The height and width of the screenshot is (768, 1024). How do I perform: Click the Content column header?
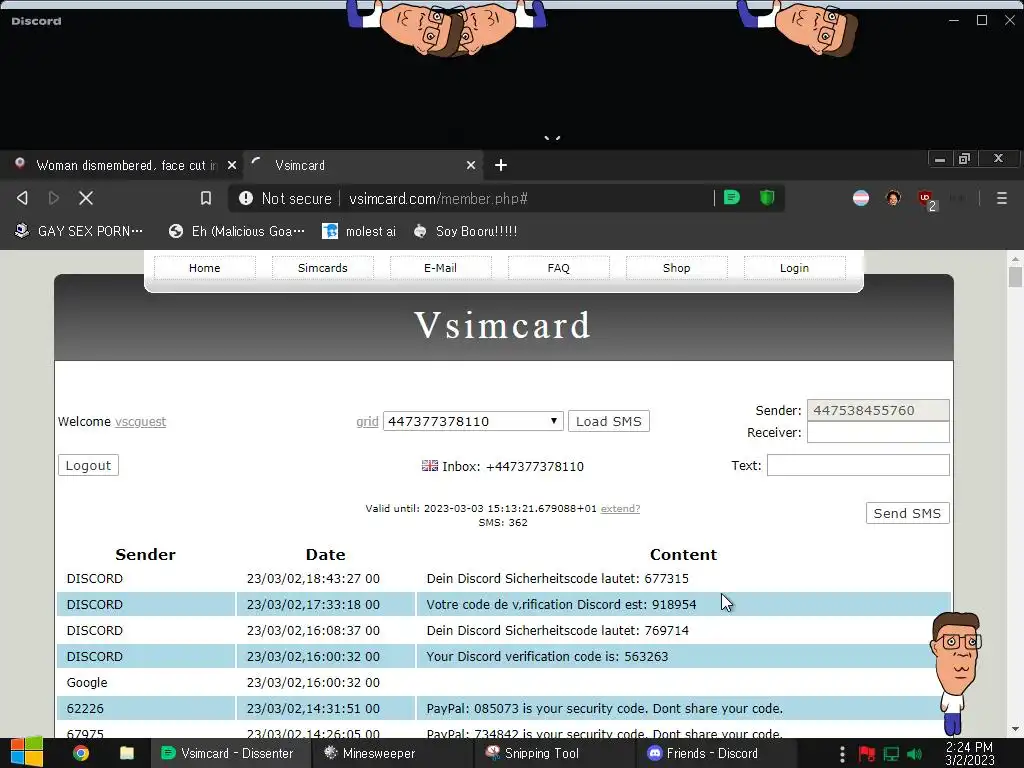point(683,554)
